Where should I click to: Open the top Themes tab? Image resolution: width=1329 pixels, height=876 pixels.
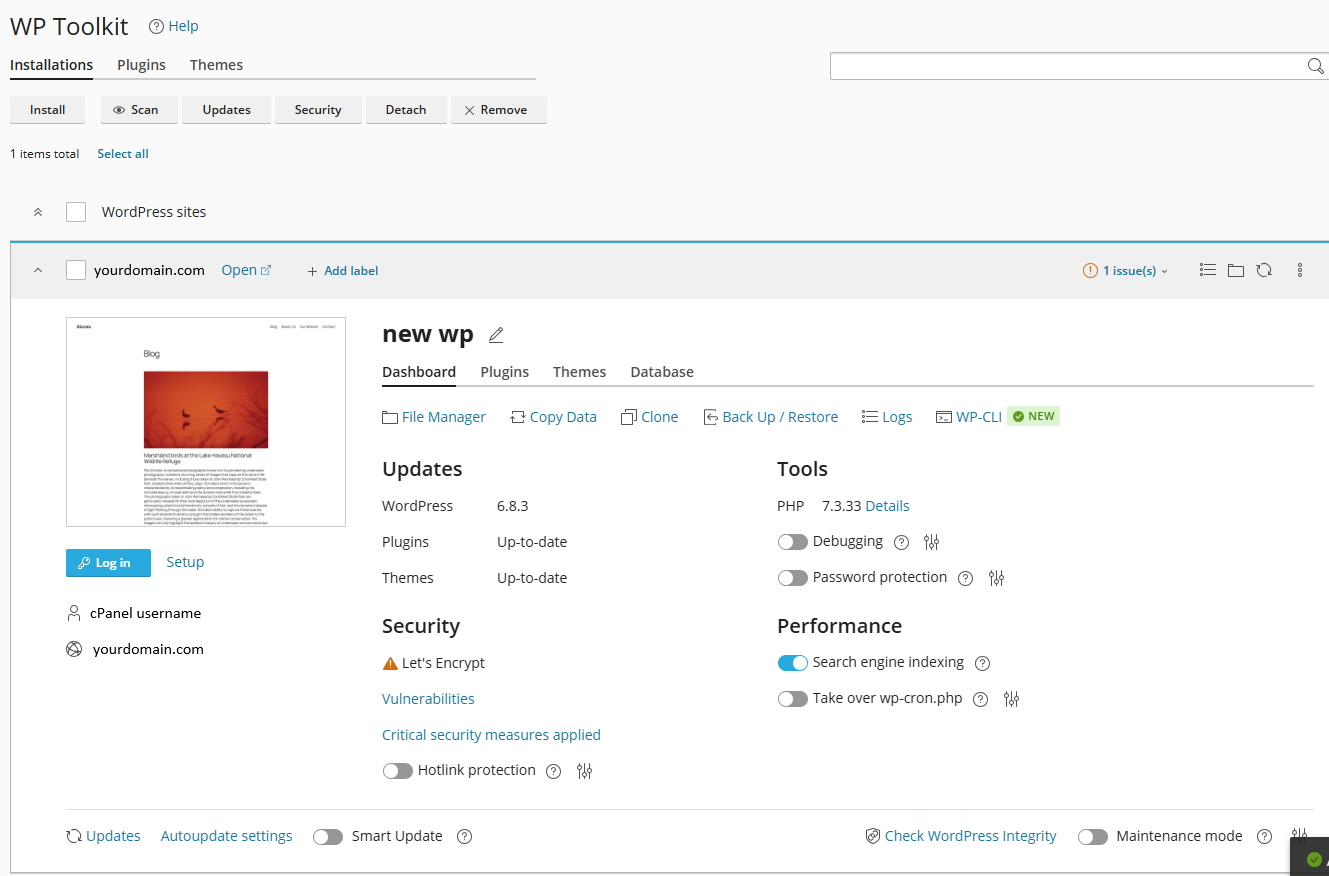coord(216,65)
